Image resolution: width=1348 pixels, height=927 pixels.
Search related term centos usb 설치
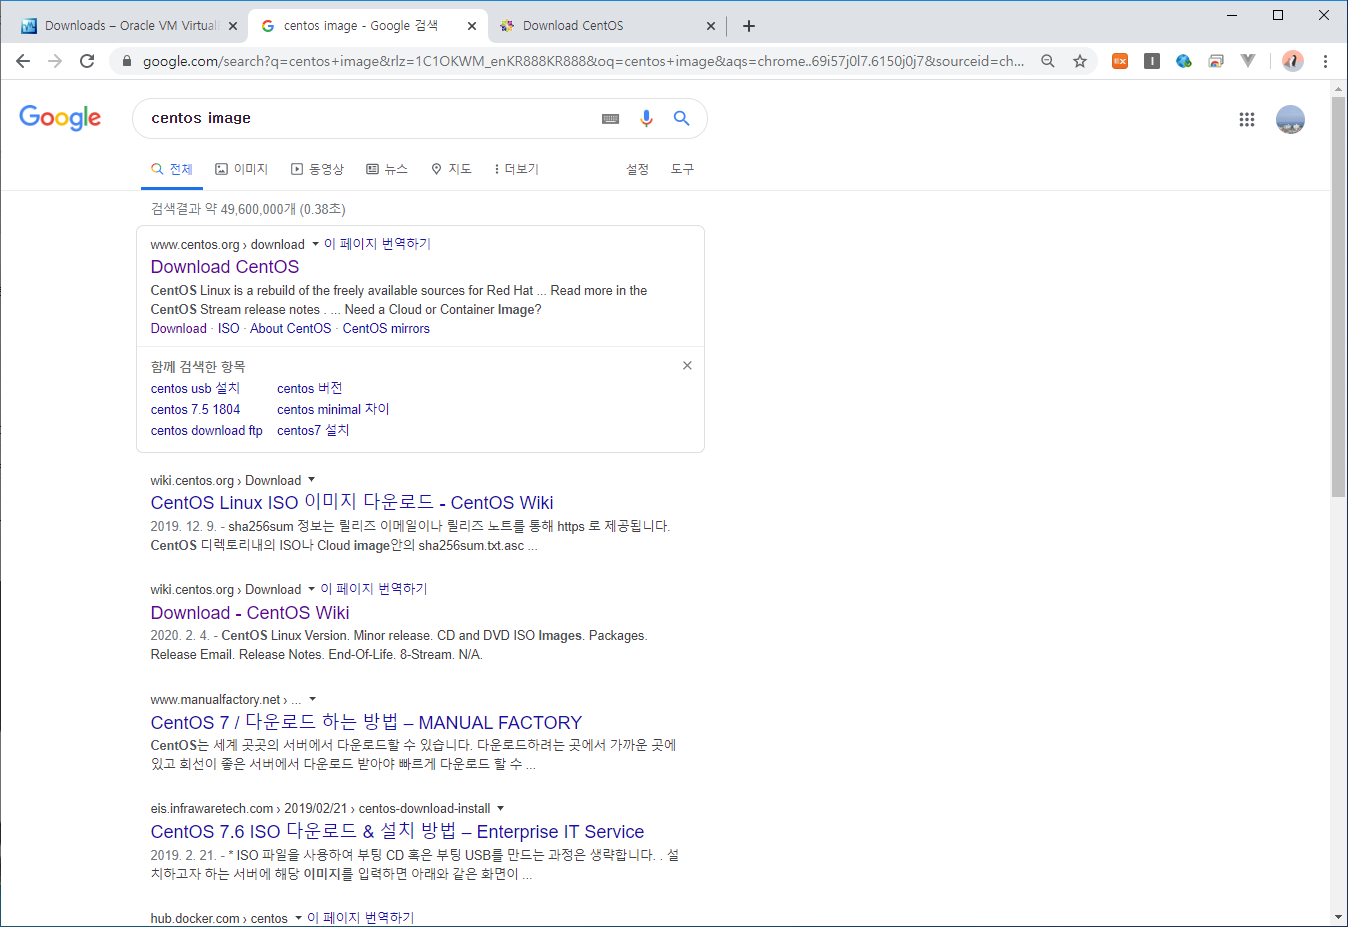pos(195,388)
